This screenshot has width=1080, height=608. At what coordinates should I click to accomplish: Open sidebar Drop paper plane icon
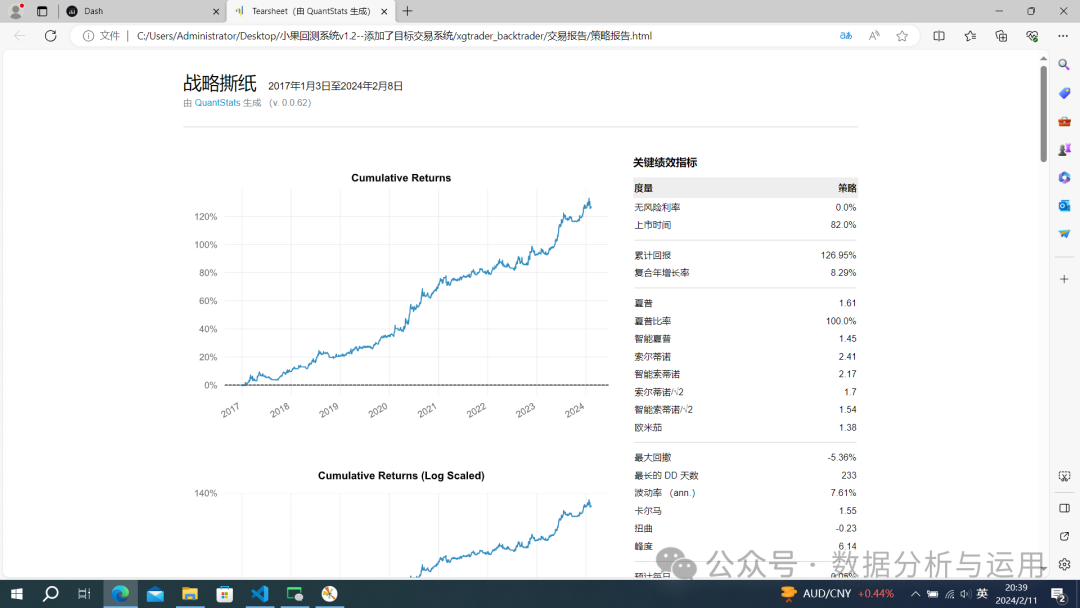coord(1064,234)
